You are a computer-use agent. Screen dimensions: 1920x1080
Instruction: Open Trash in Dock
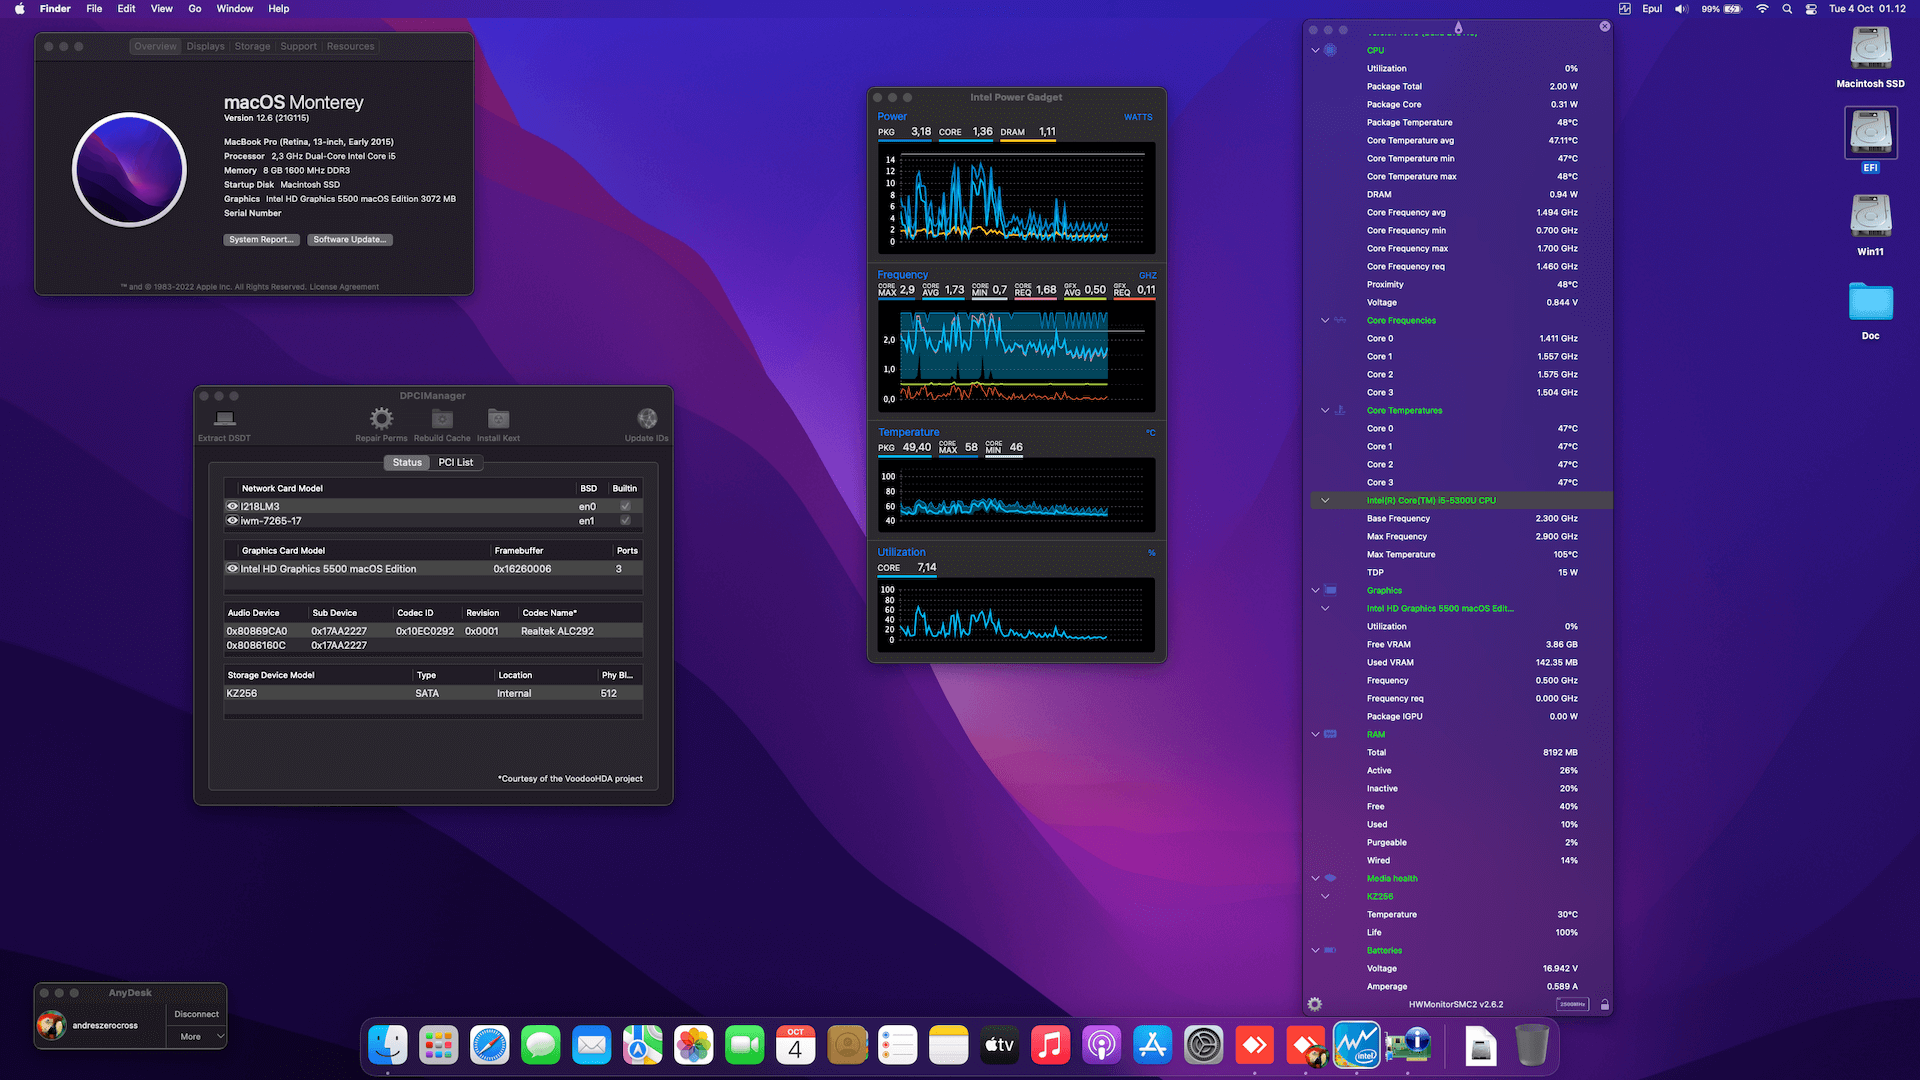tap(1531, 1046)
